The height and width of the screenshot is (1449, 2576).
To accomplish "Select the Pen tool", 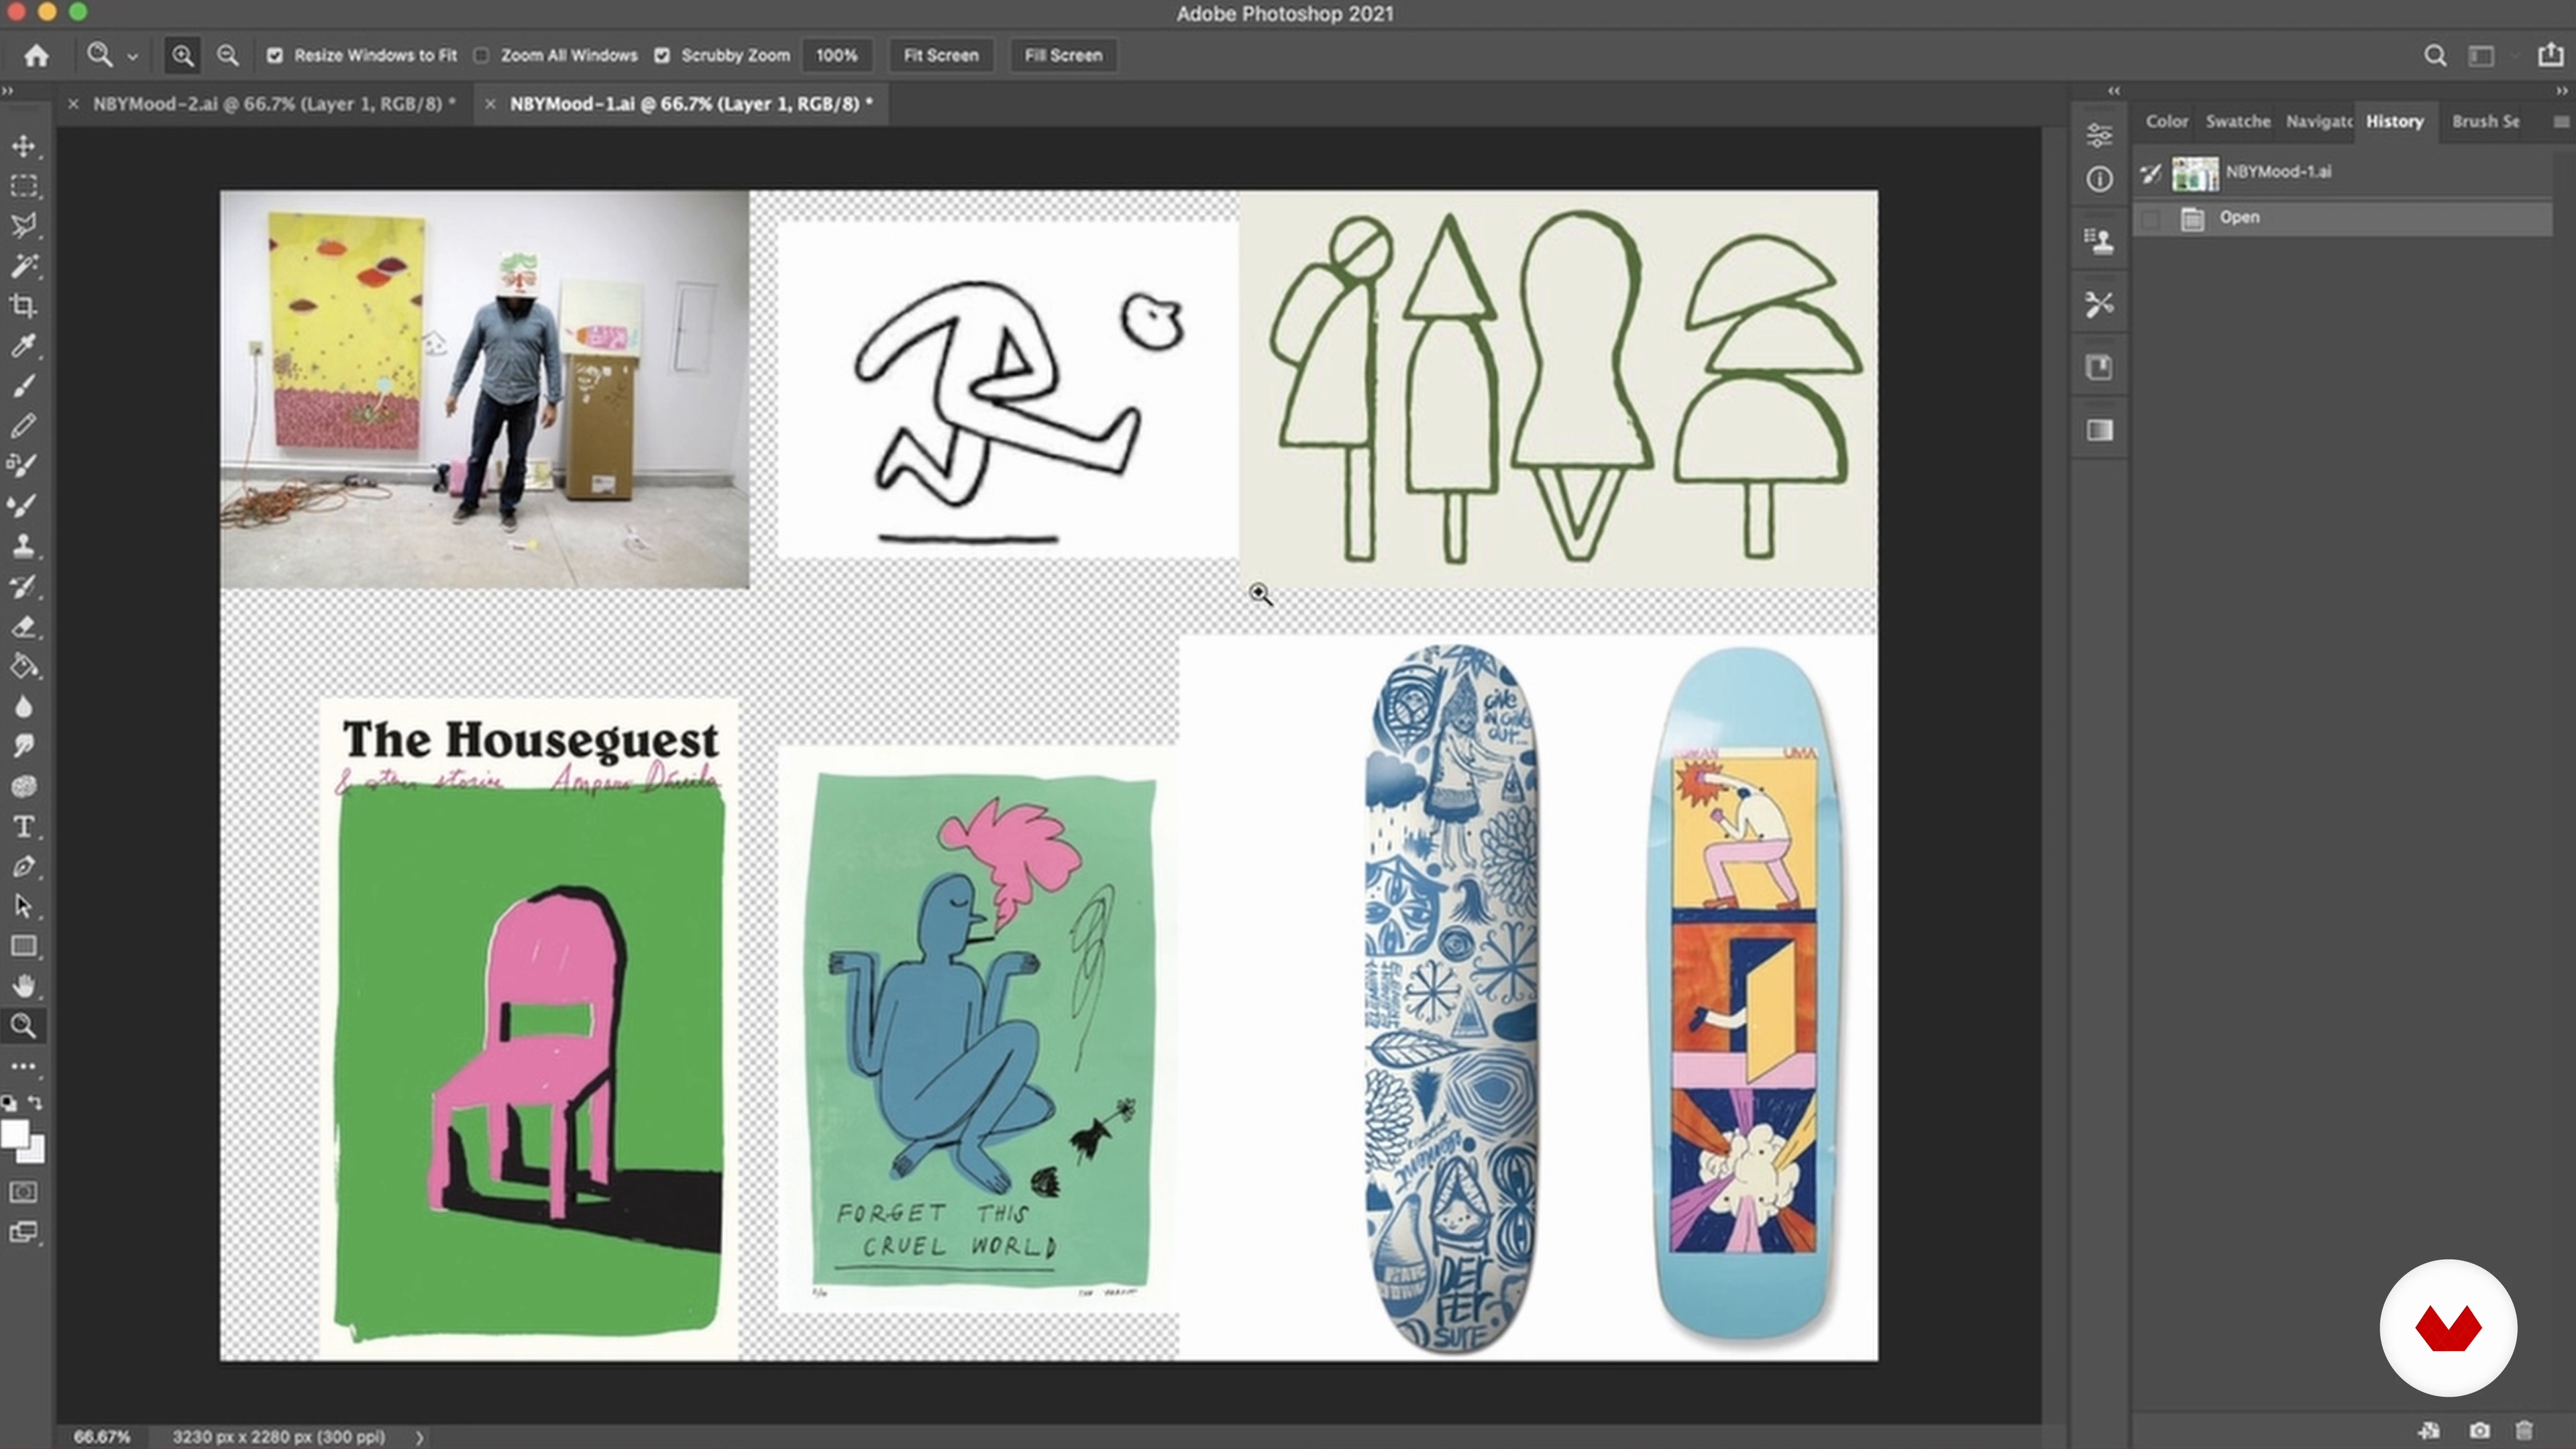I will coord(24,867).
